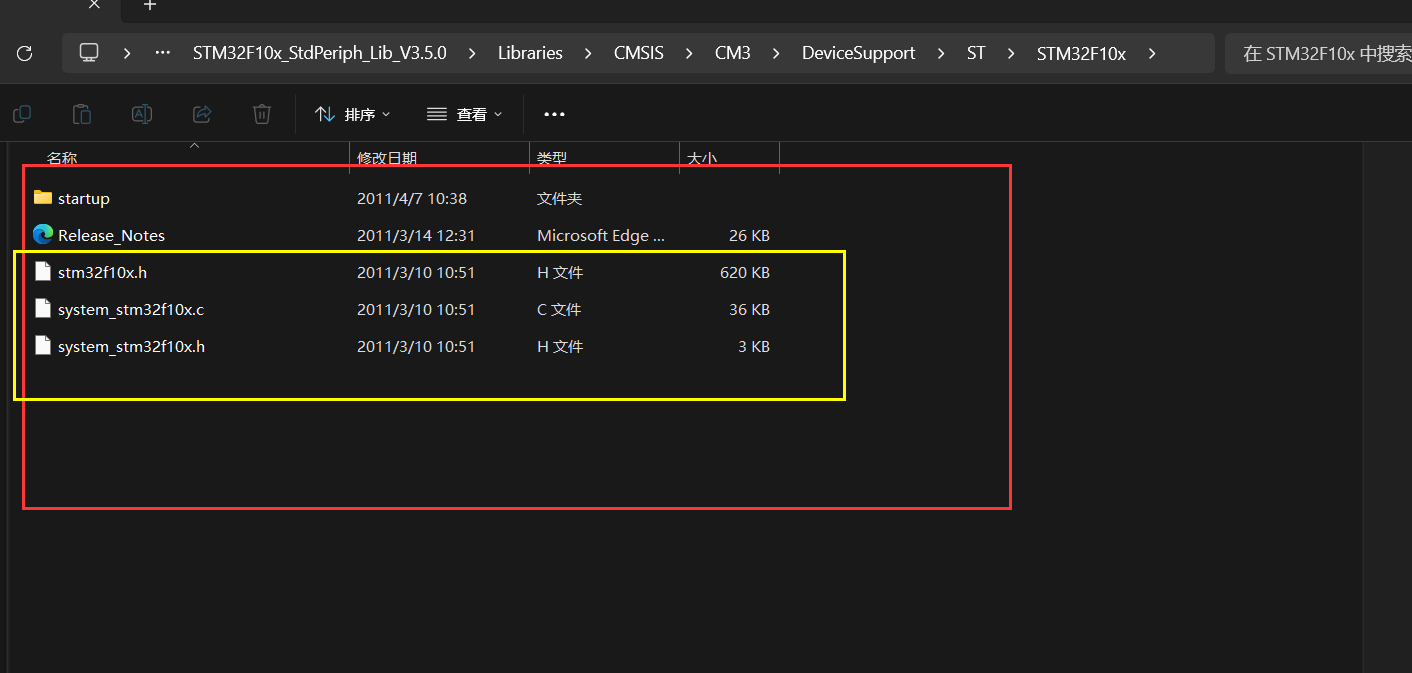1412x673 pixels.
Task: Select the system_stm32f10x.h file name
Action: coord(132,347)
